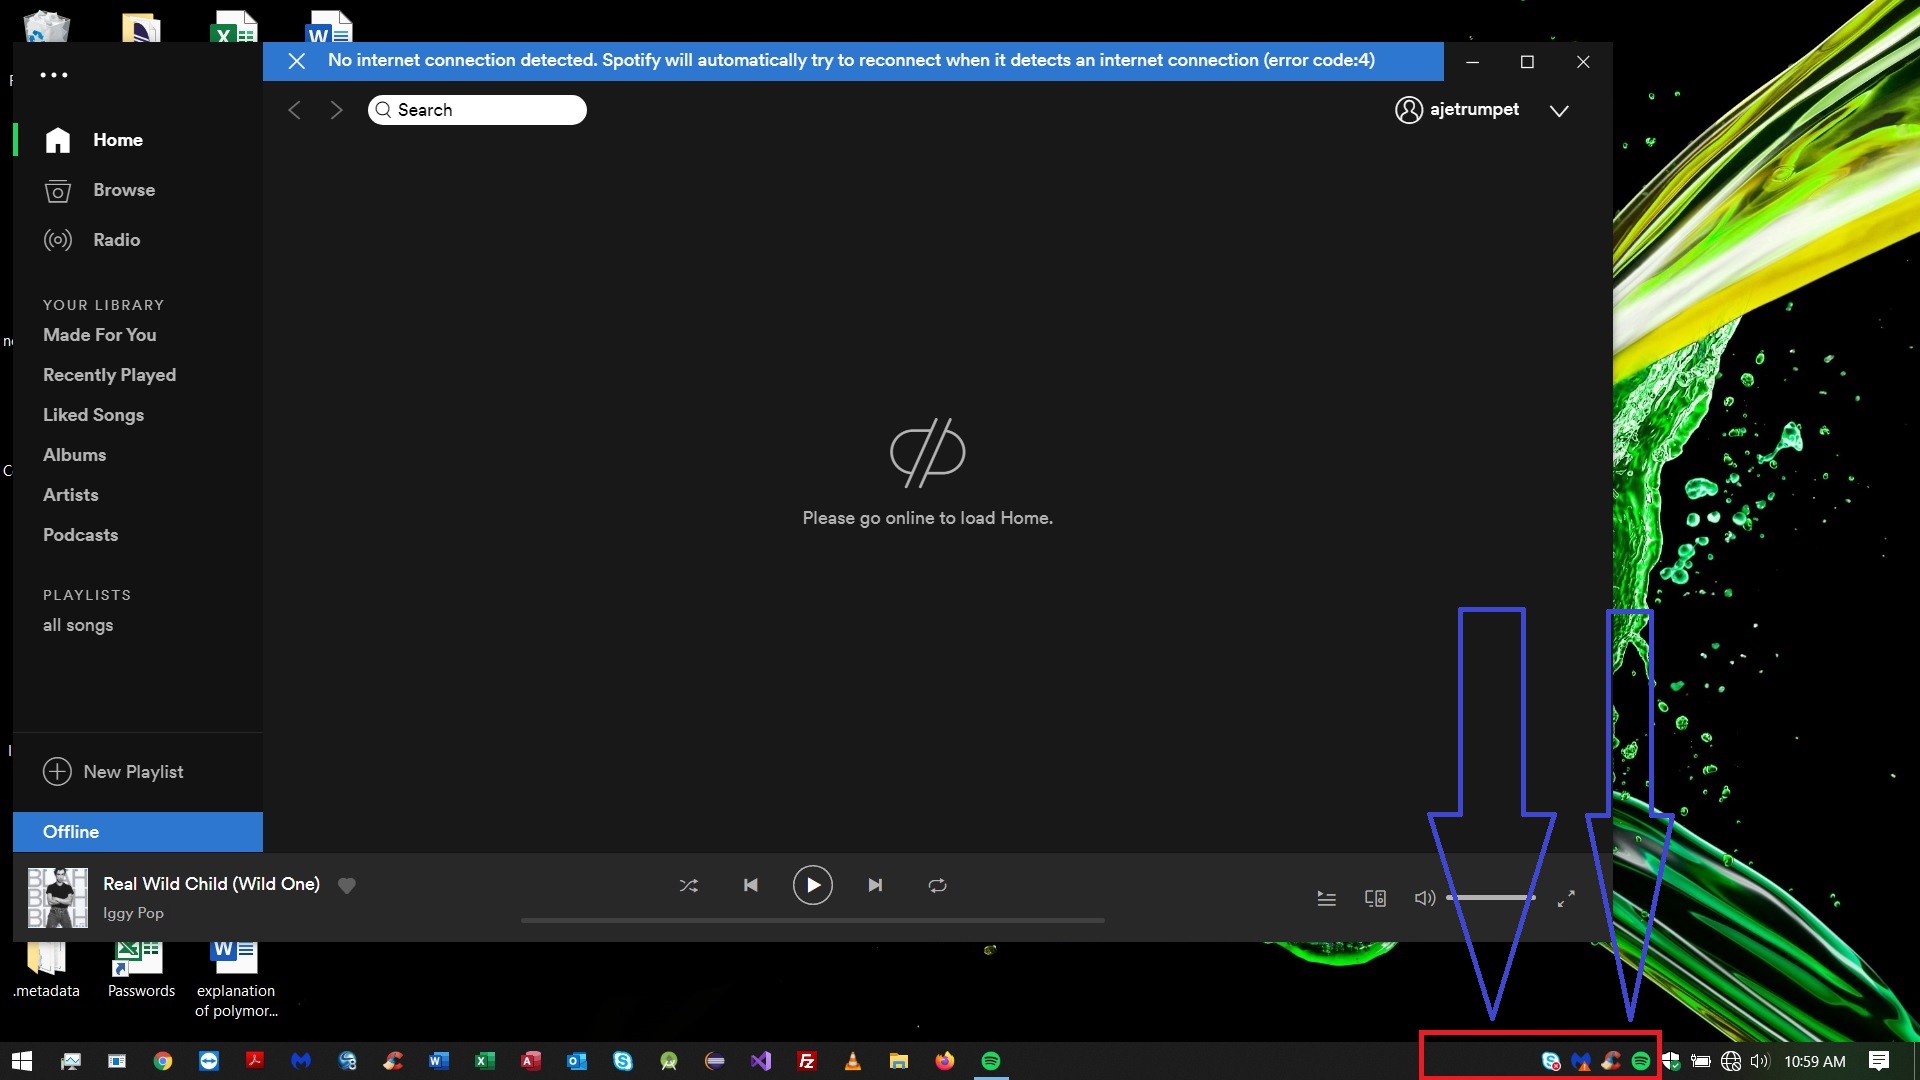The image size is (1920, 1080).
Task: Open VLC media player from taskbar
Action: pos(853,1061)
